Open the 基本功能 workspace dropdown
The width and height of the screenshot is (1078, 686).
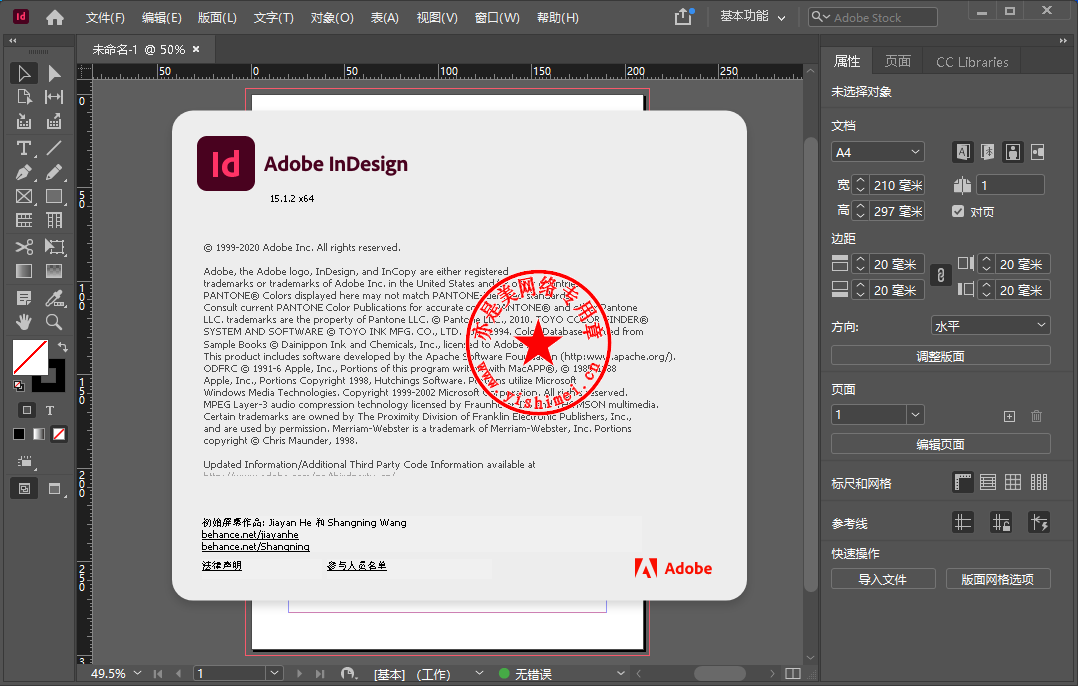pyautogui.click(x=753, y=16)
